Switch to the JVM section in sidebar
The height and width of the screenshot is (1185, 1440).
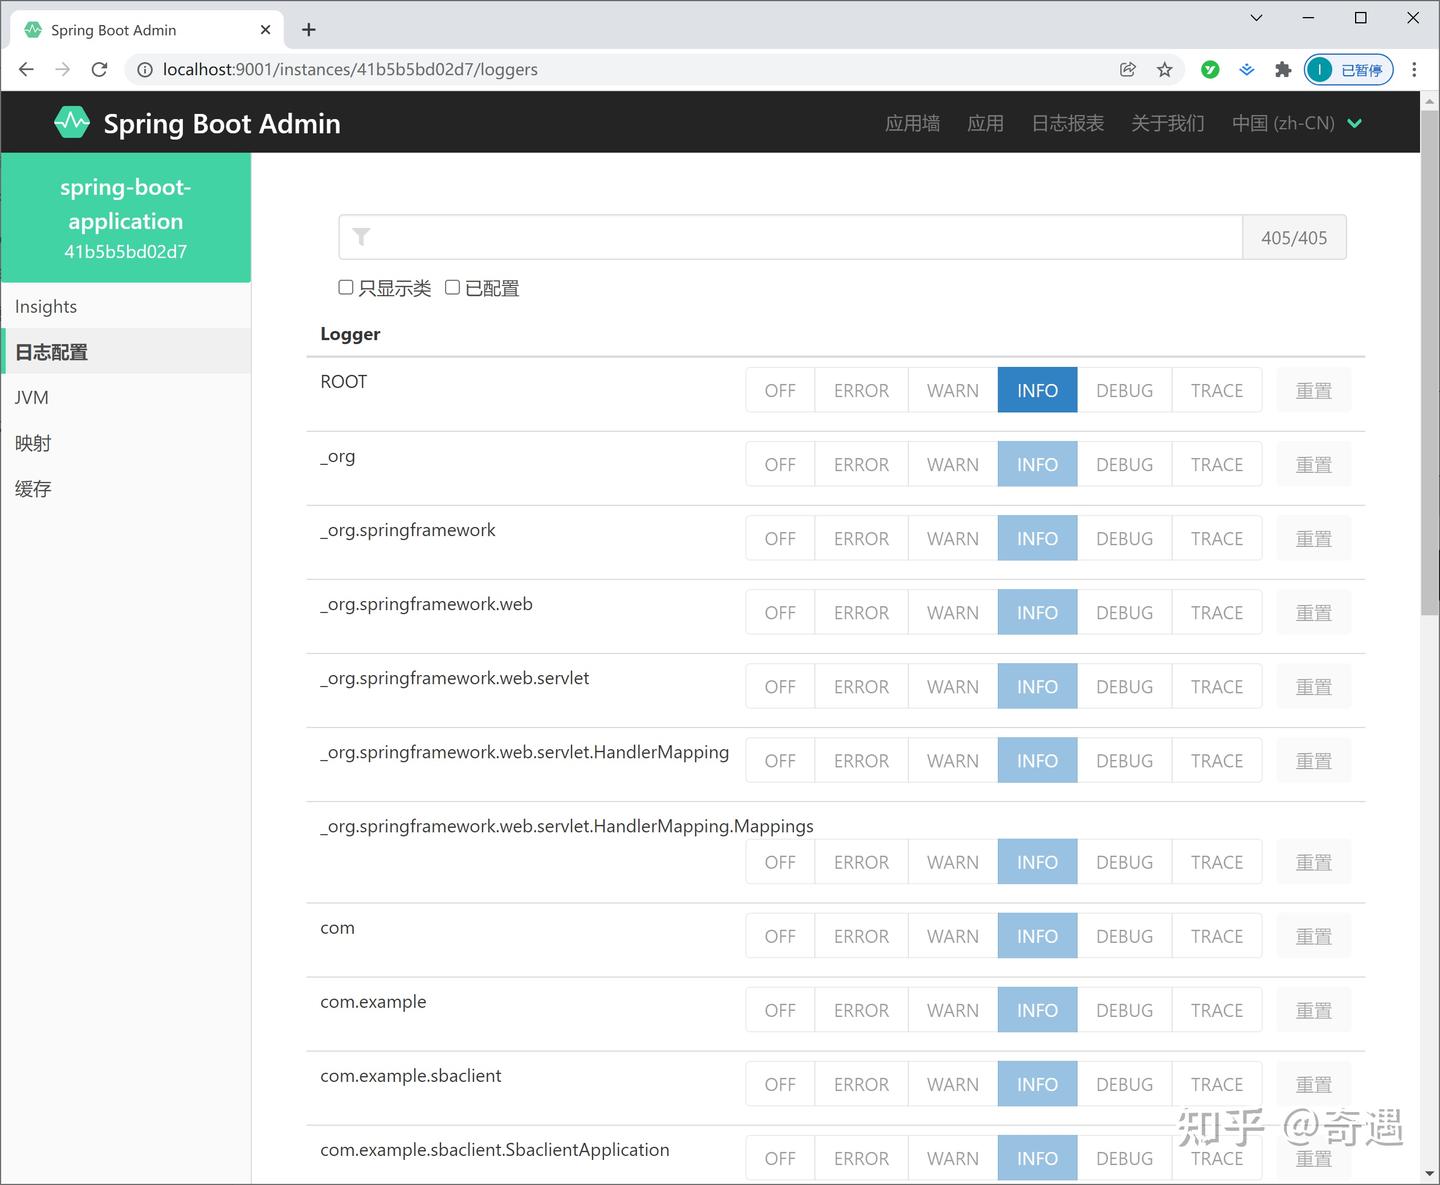pyautogui.click(x=31, y=397)
